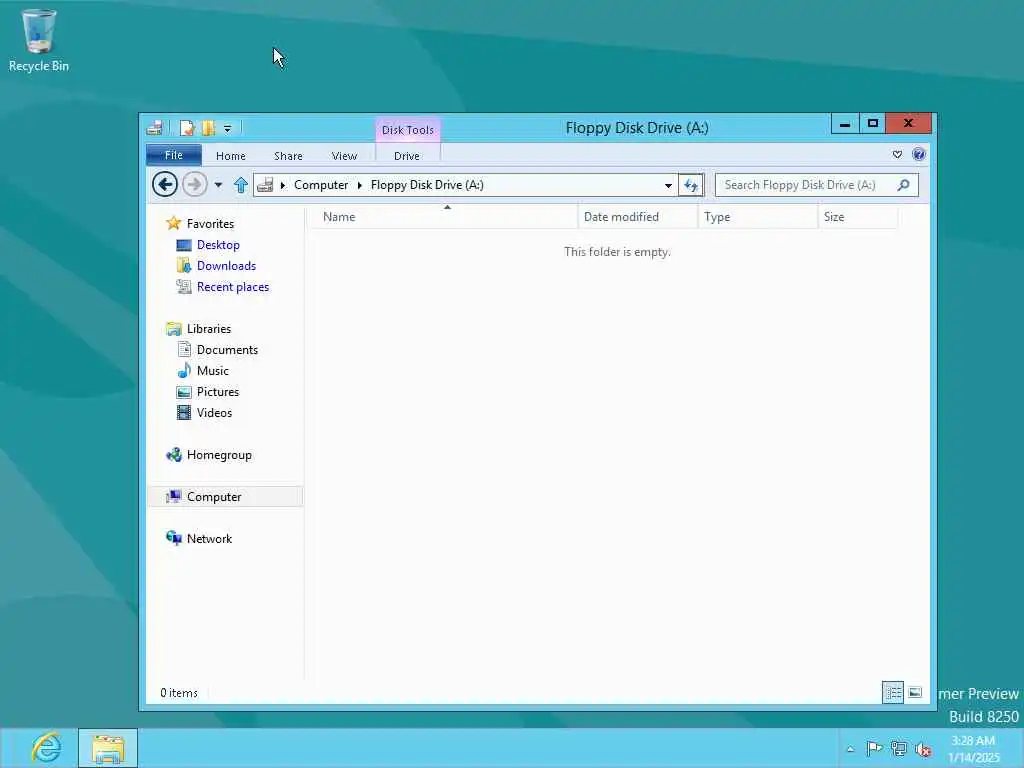
Task: Show hidden tray icons arrow
Action: click(x=850, y=749)
